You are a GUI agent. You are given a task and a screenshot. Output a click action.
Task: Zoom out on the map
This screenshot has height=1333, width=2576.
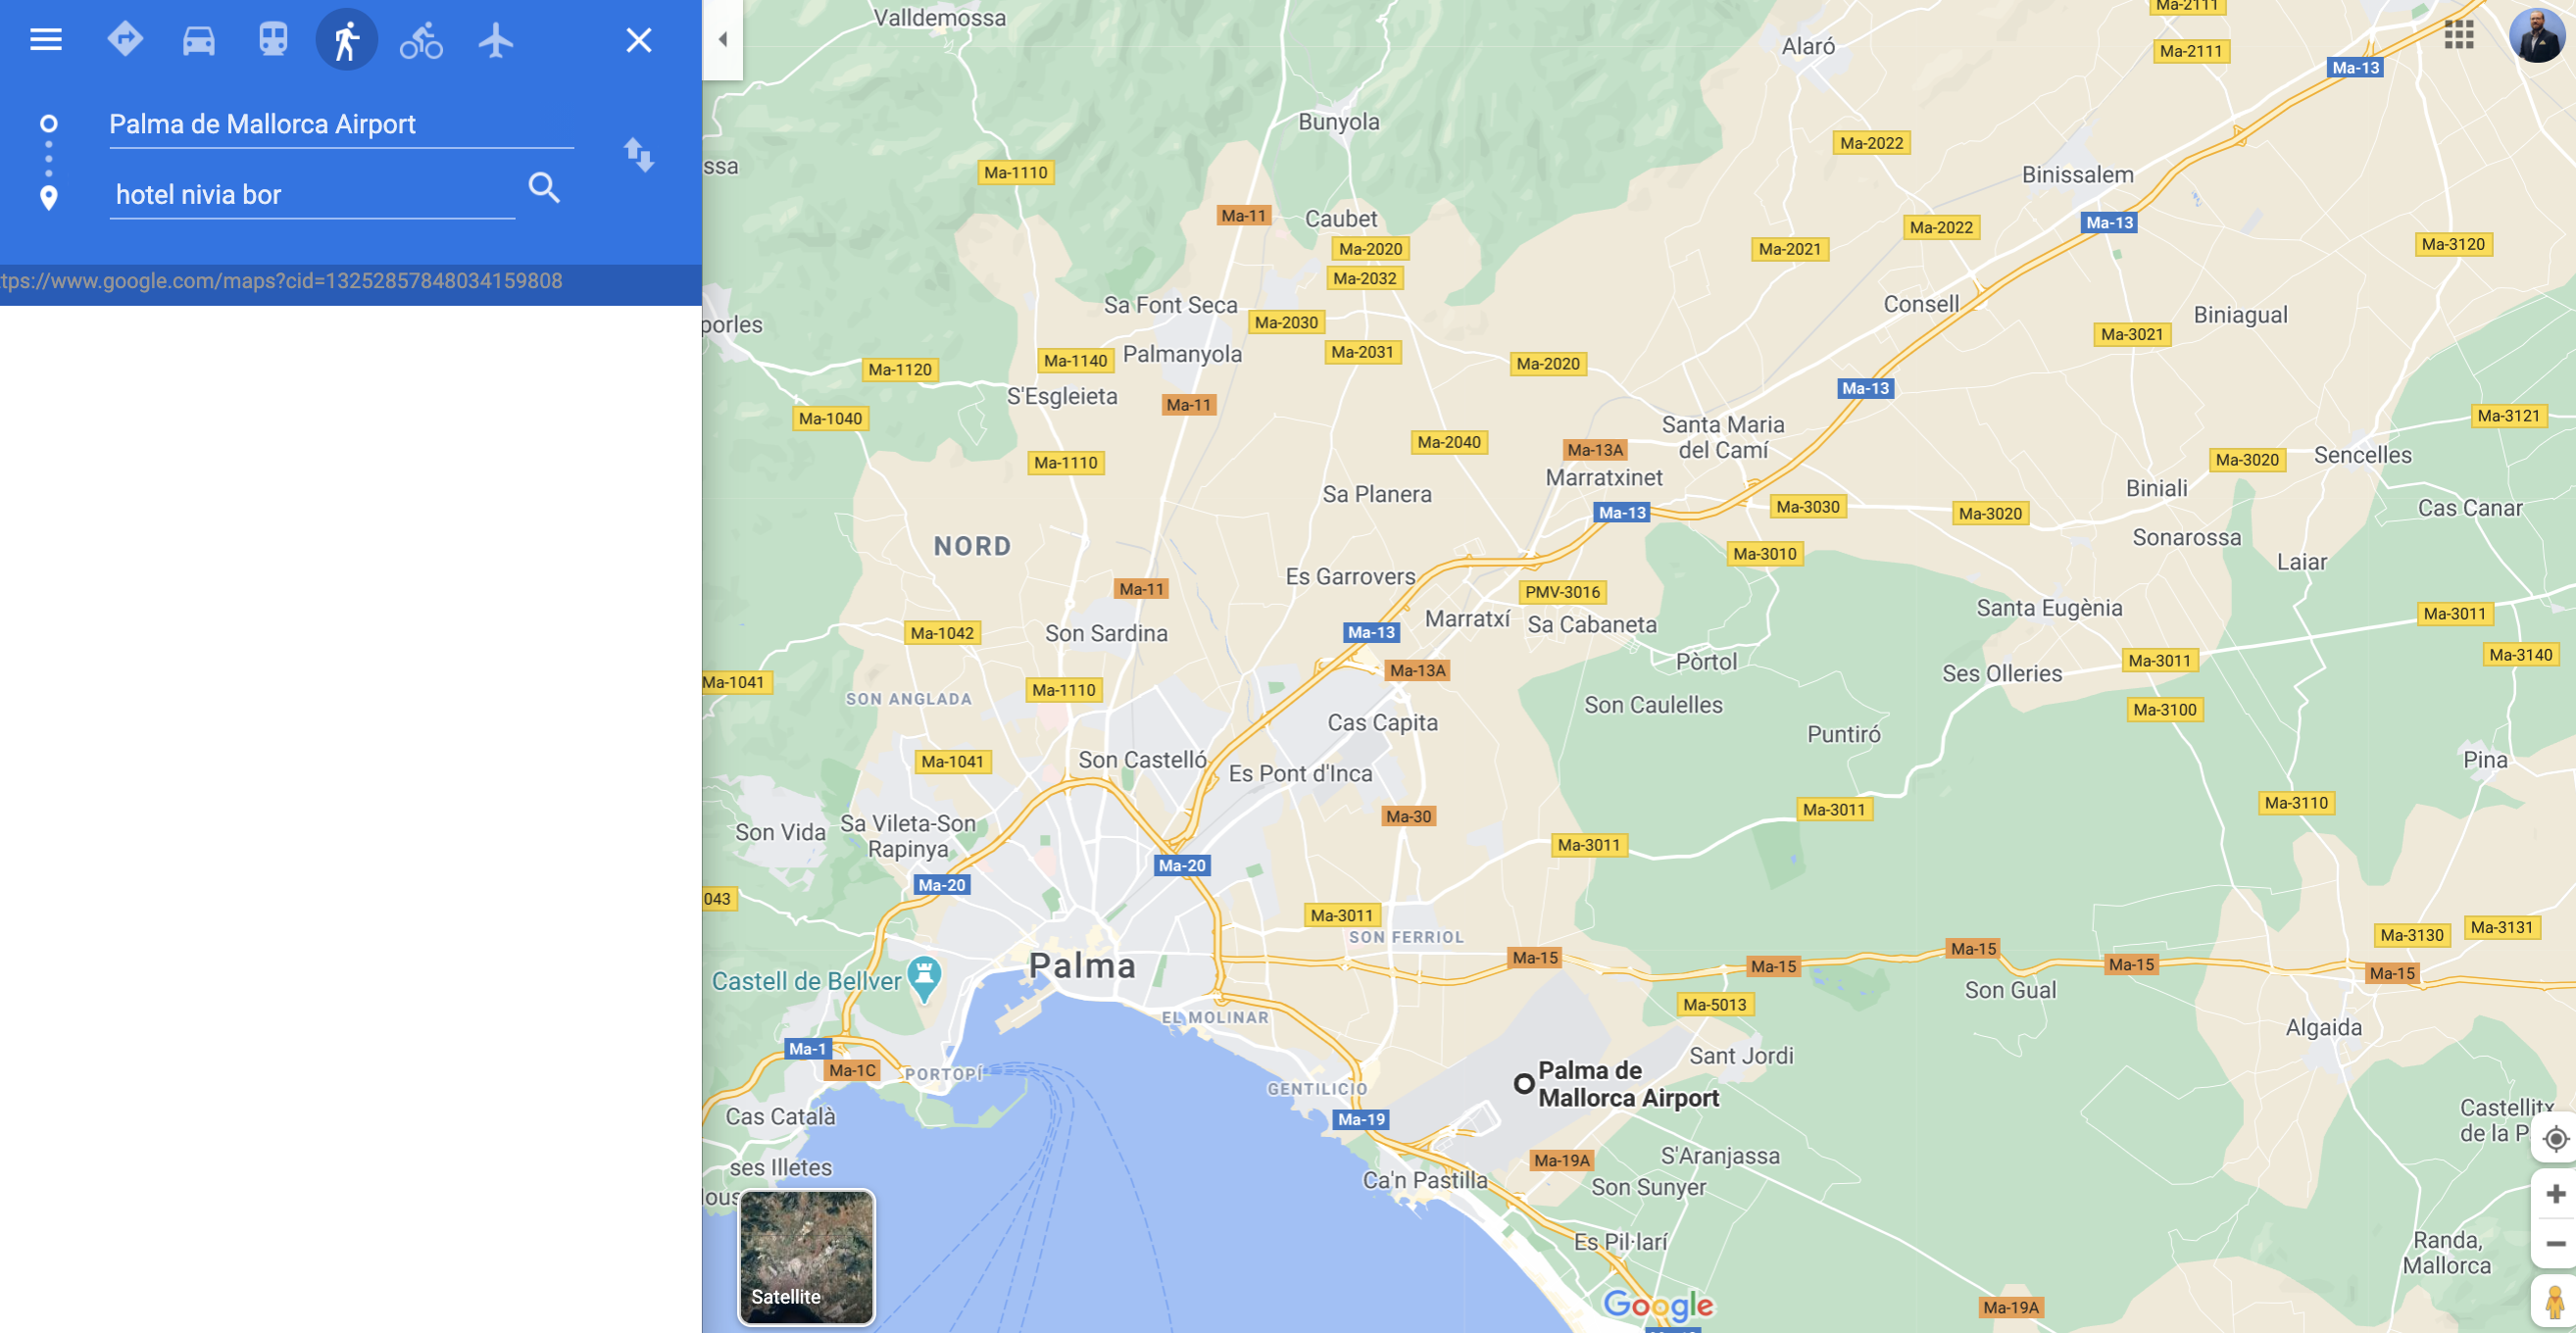(x=2555, y=1243)
